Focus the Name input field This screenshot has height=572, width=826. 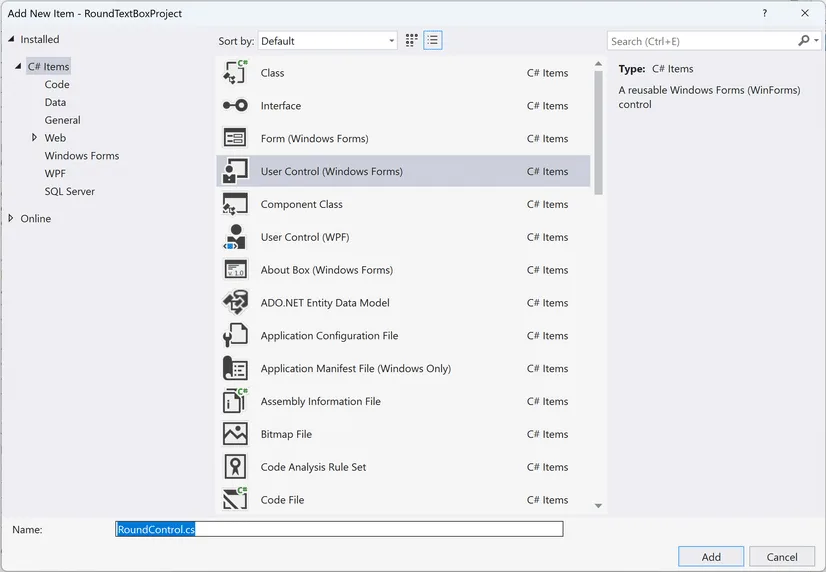(x=339, y=529)
